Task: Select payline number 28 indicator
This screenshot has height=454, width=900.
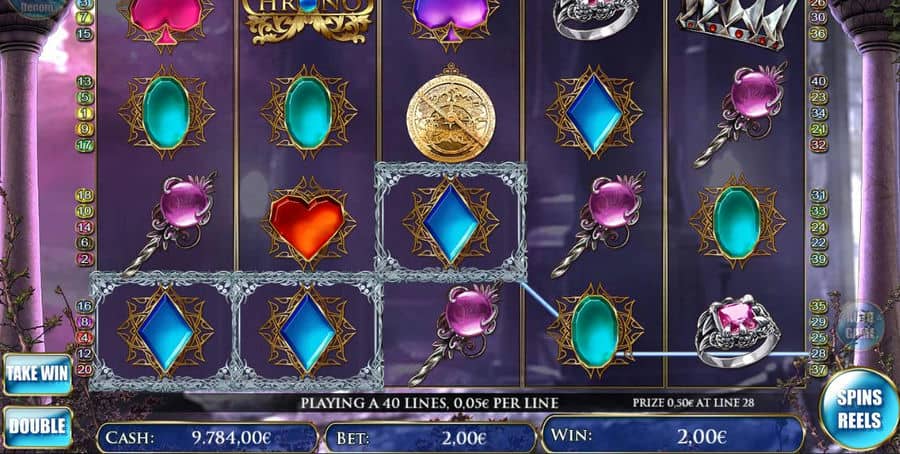Action: point(818,354)
